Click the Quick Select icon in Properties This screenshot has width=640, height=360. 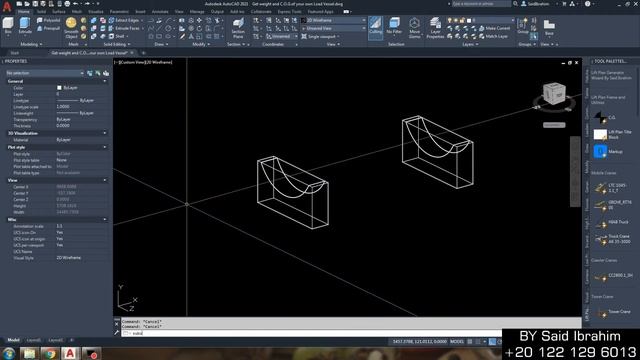(106, 73)
